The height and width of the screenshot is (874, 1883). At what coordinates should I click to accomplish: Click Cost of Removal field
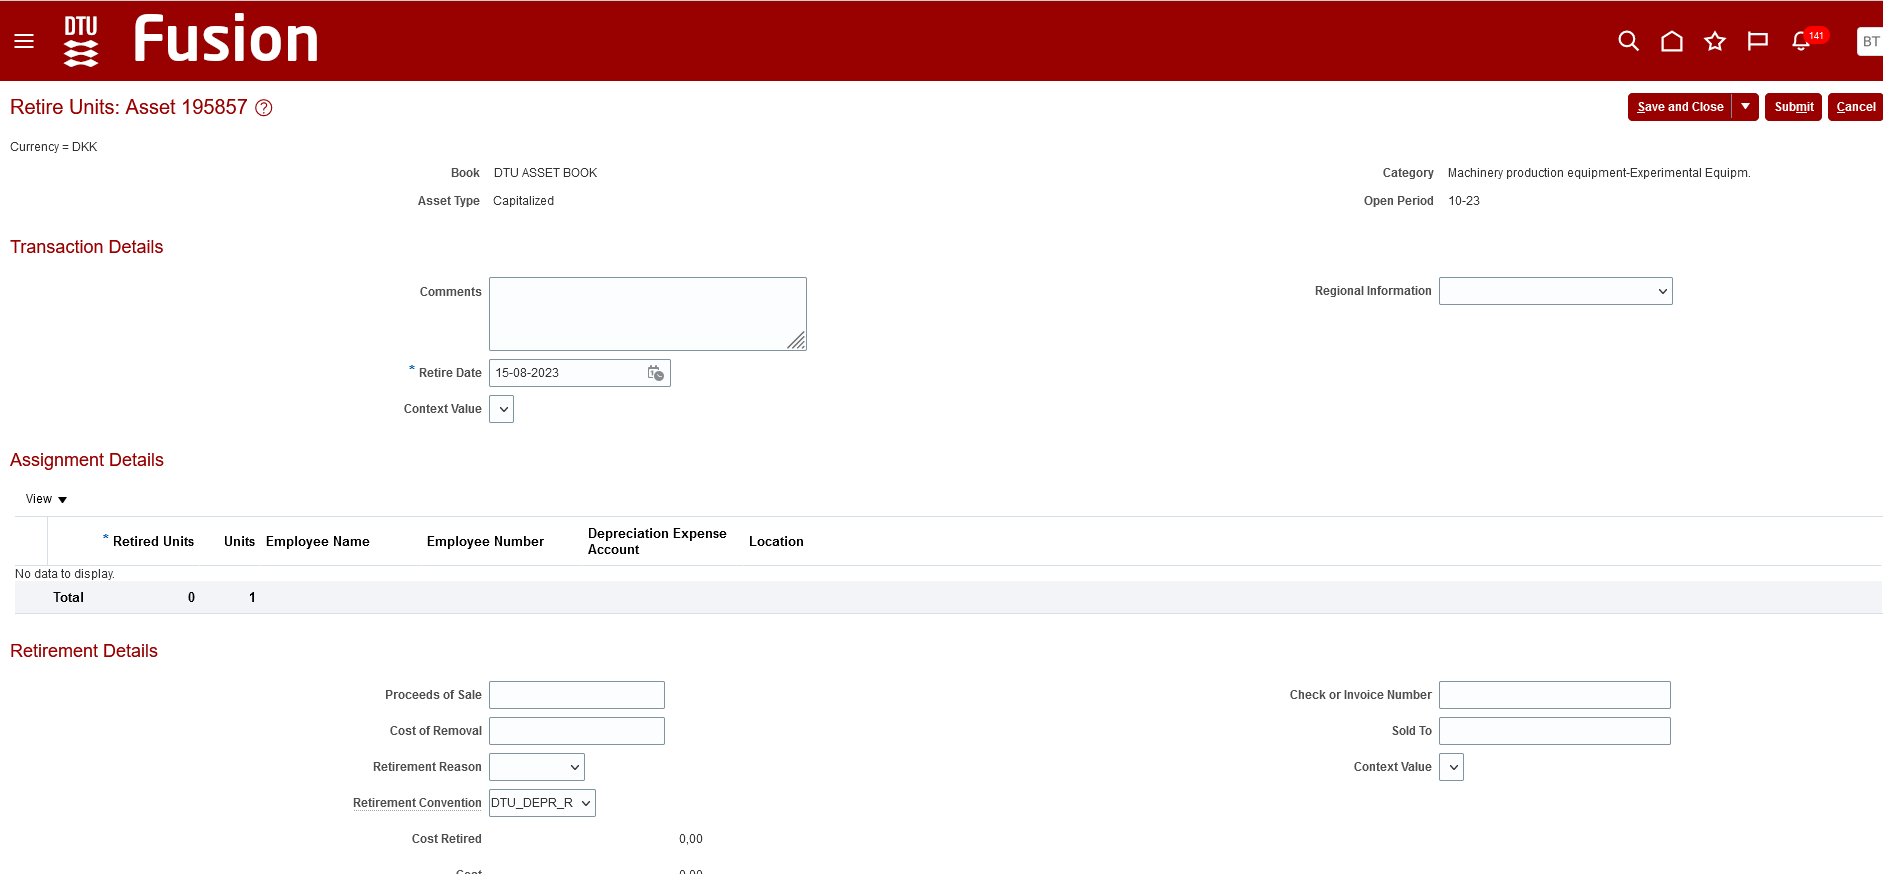(x=577, y=731)
